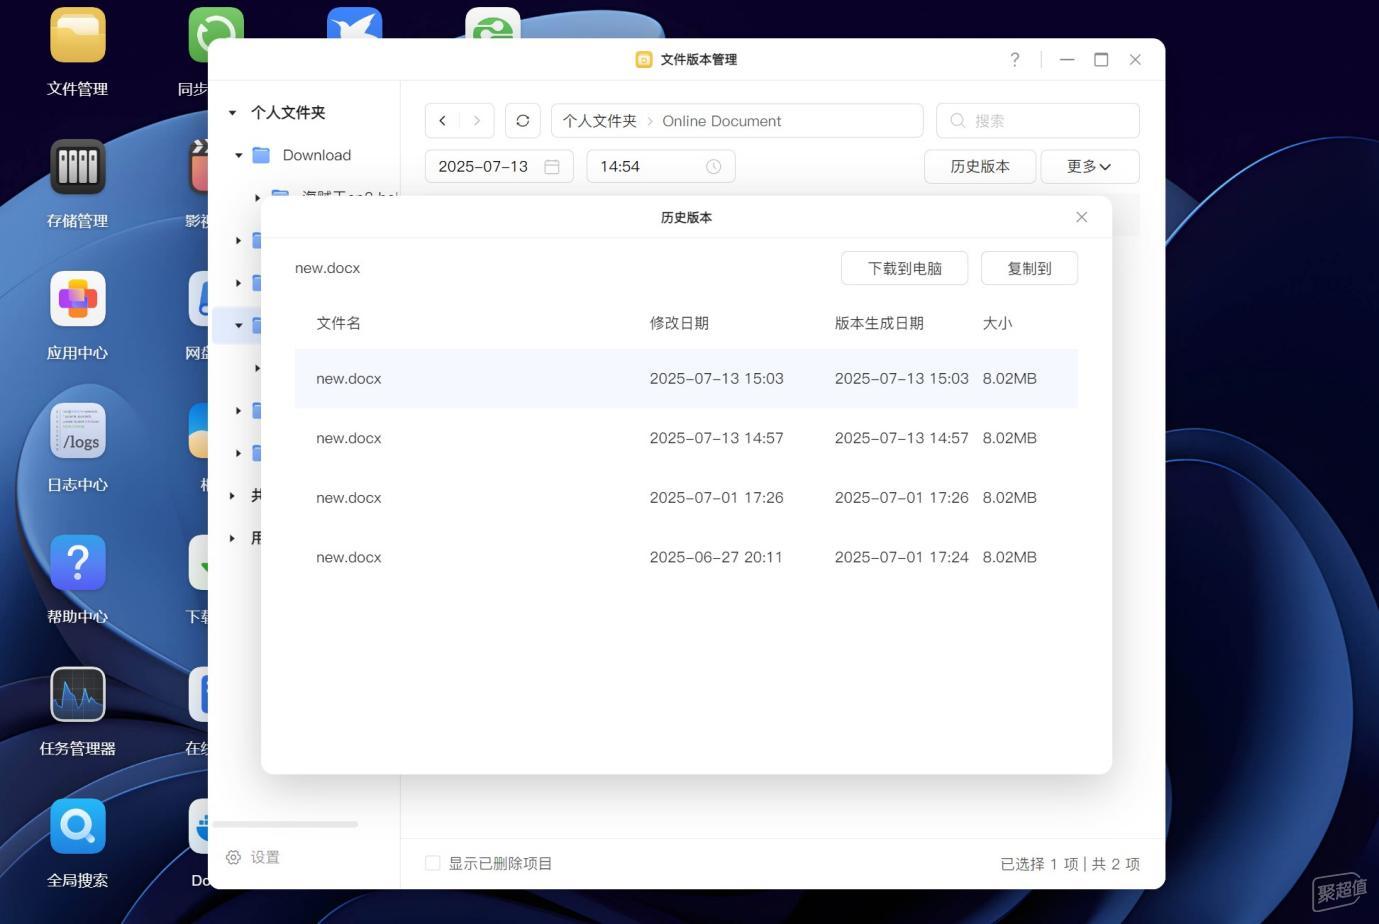Click the forward navigation arrow
The height and width of the screenshot is (924, 1379).
(477, 121)
